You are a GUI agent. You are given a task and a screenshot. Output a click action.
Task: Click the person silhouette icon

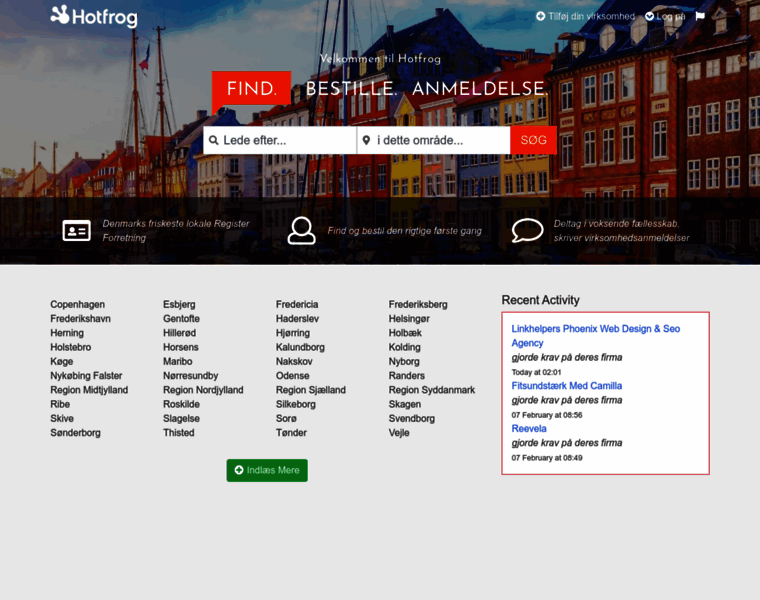pos(301,231)
